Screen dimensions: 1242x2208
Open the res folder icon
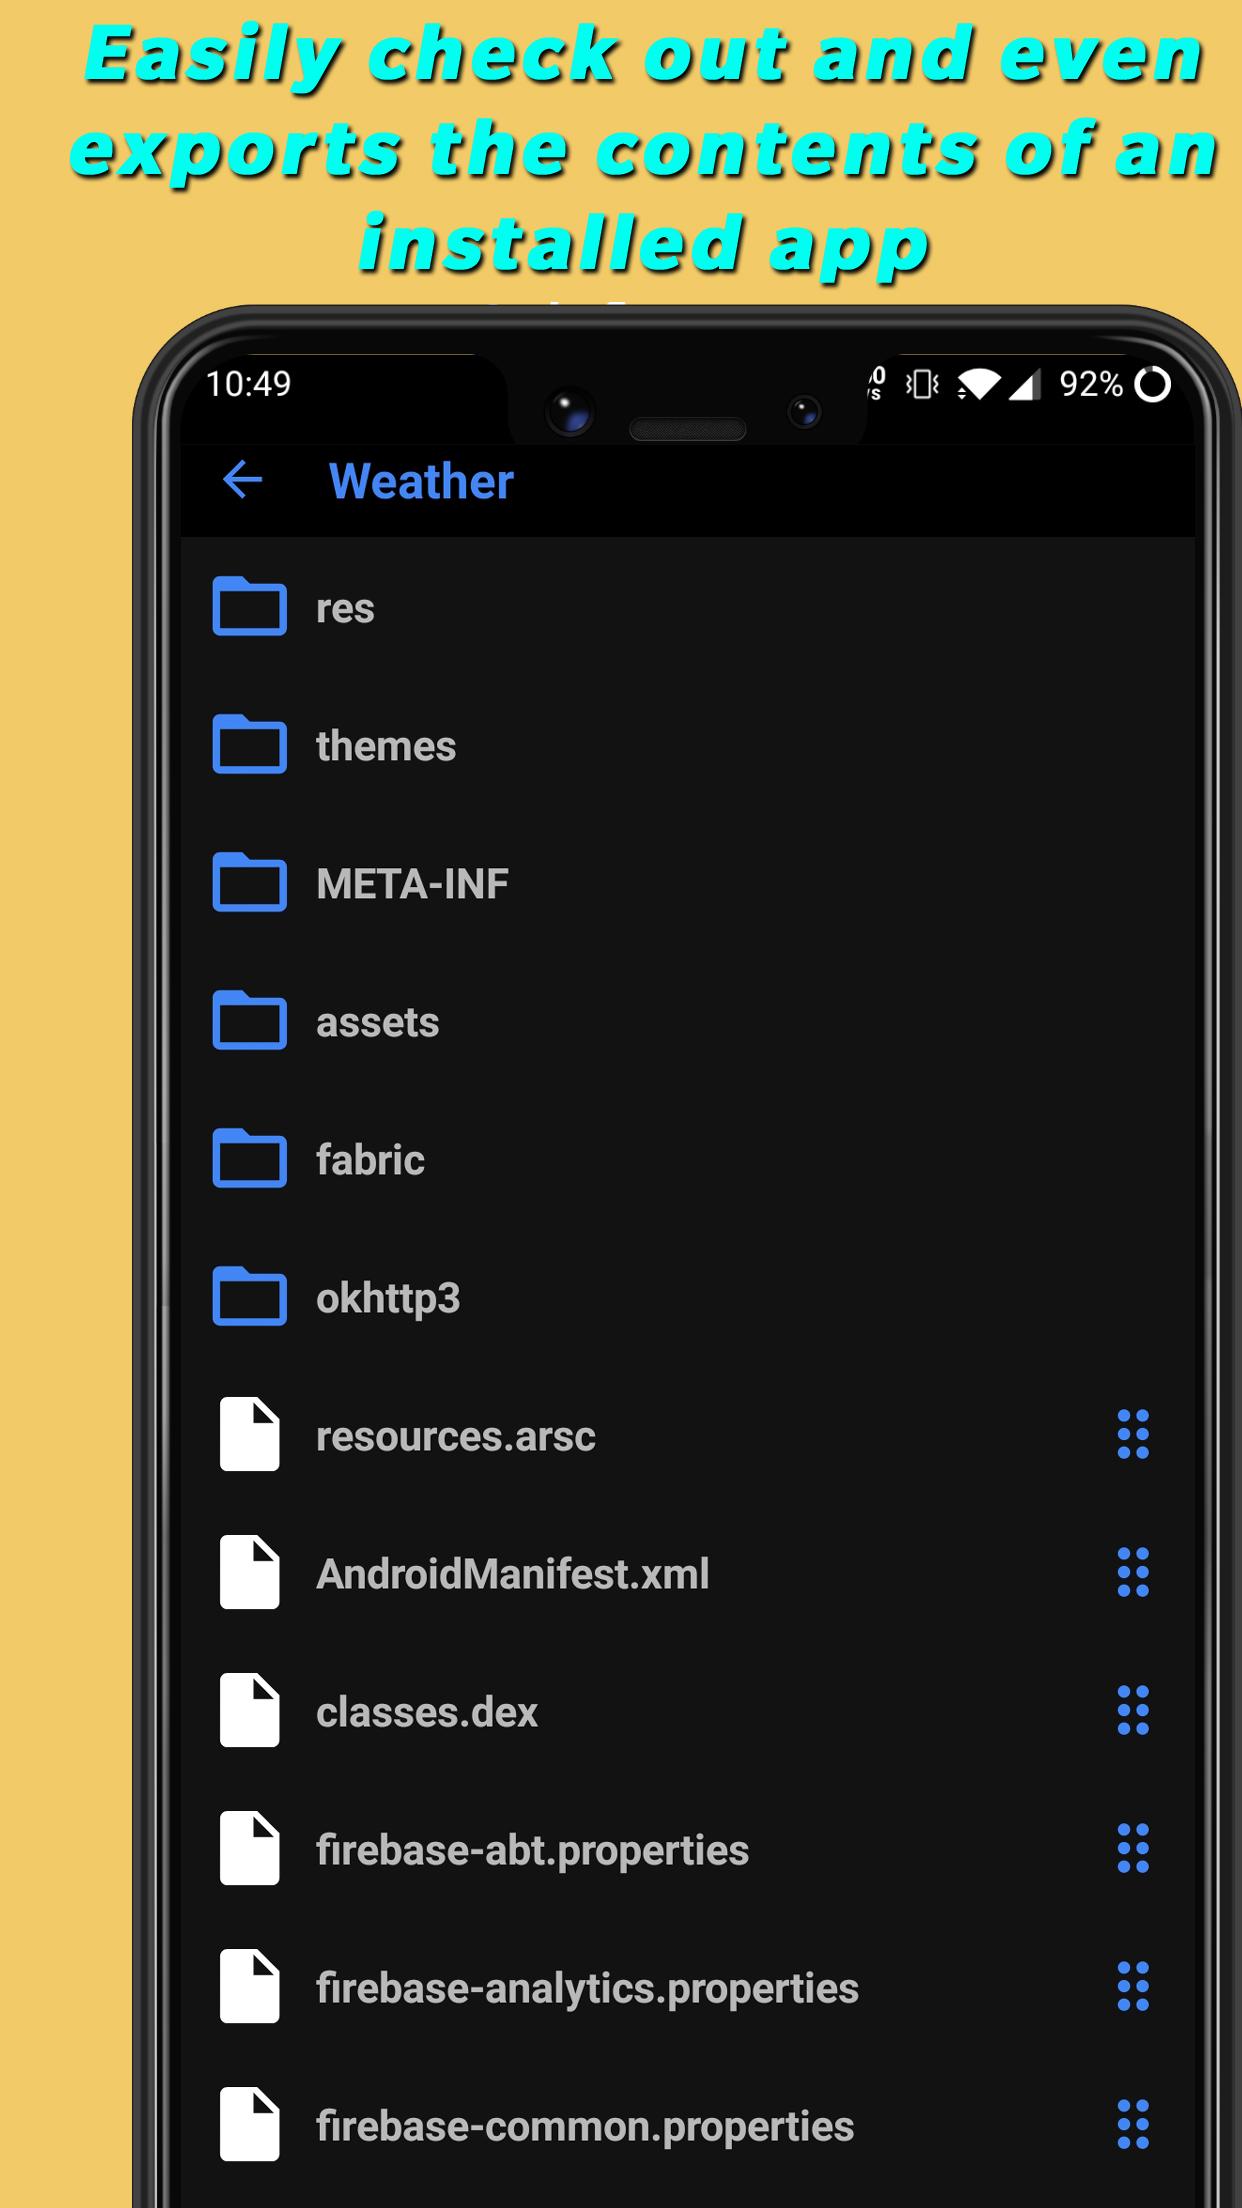click(x=249, y=606)
